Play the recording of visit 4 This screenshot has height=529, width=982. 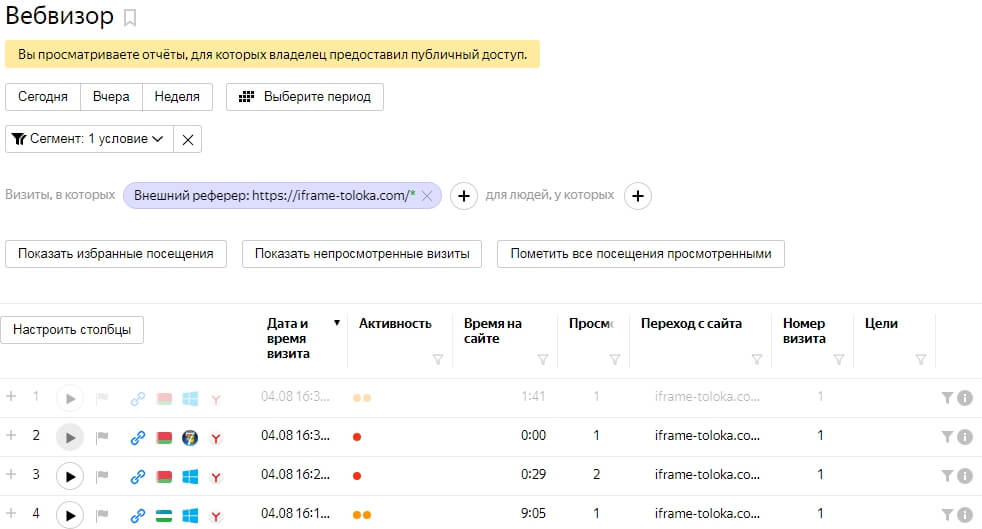(70, 515)
